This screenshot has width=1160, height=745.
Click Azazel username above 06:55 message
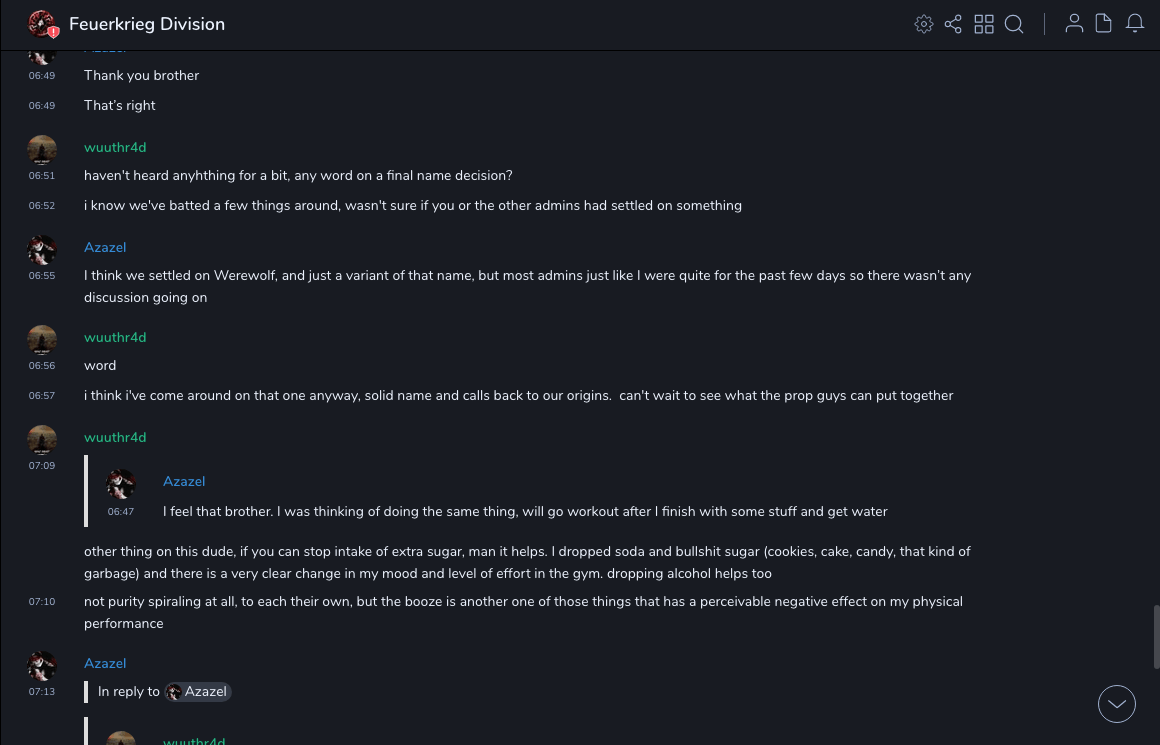pyautogui.click(x=105, y=247)
